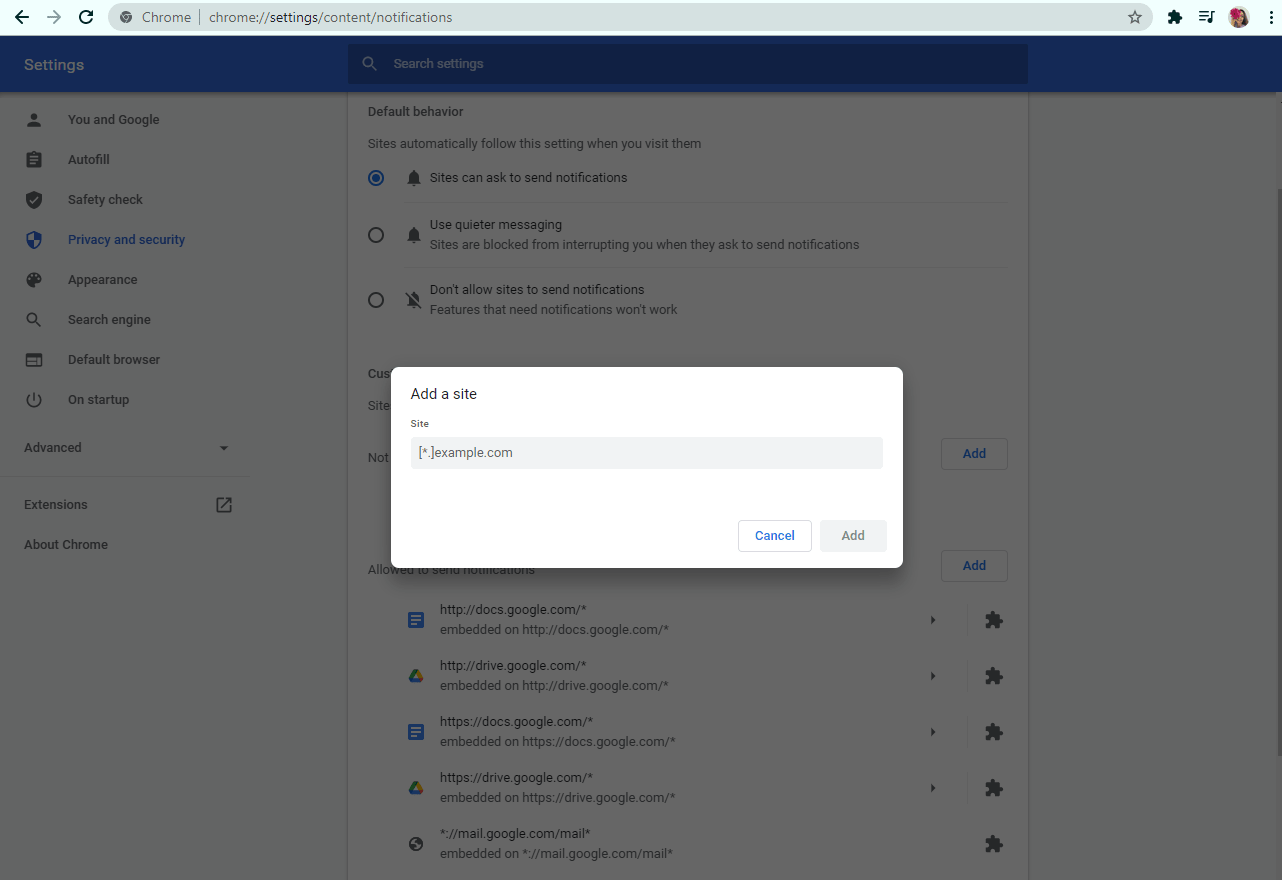The image size is (1282, 880).
Task: Click the Site text field in dialog
Action: point(646,453)
